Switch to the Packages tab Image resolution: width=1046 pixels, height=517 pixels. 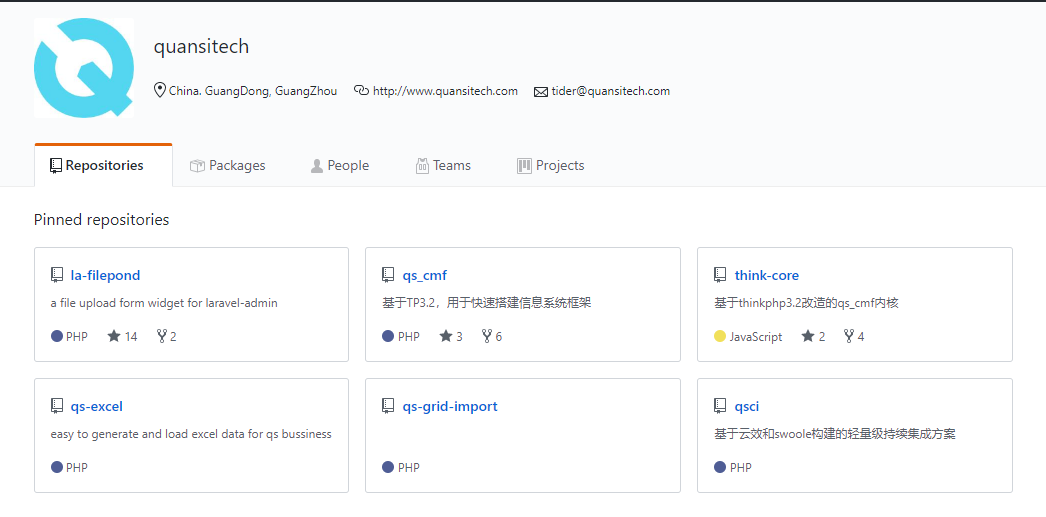(x=228, y=166)
